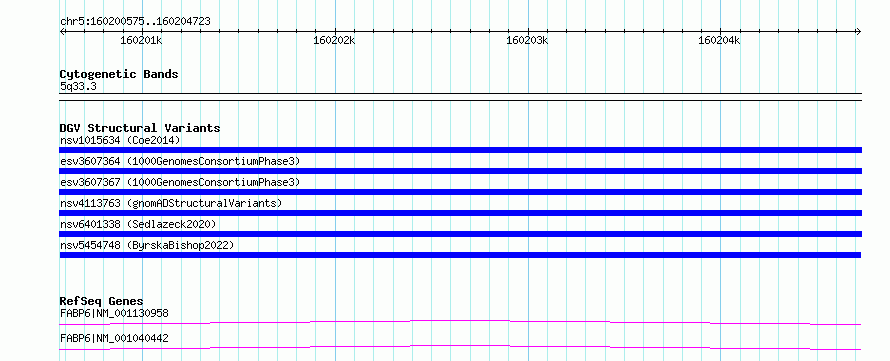This screenshot has height=361, width=890.
Task: Click the blue bar under esv3607367
Action: (460, 192)
